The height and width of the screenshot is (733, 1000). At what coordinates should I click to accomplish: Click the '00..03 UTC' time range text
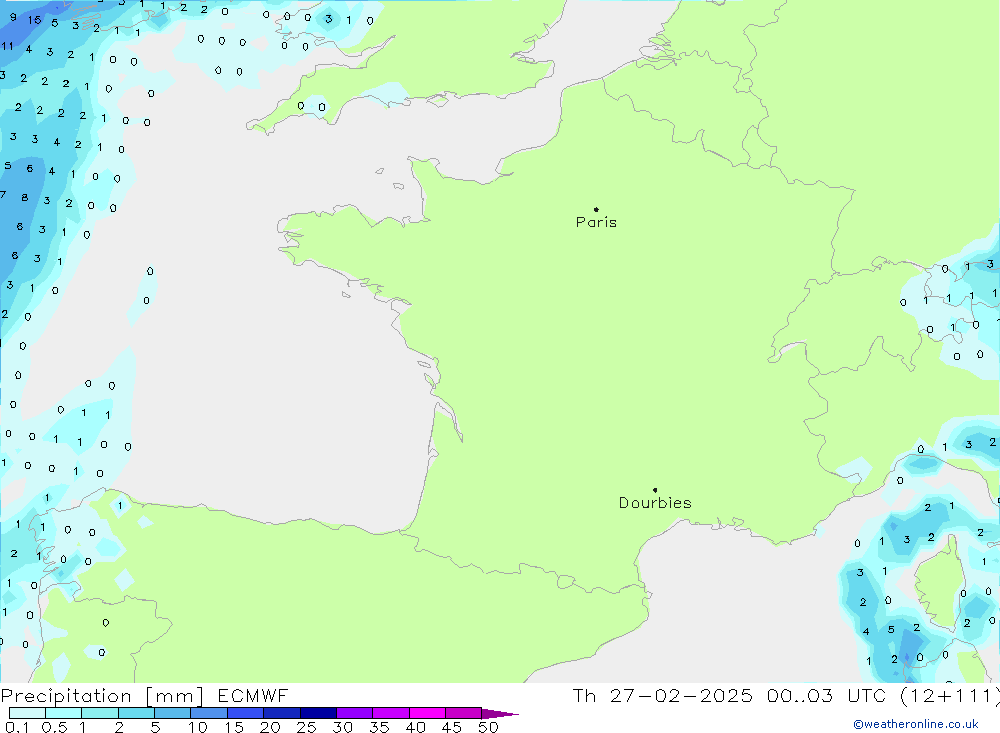click(827, 695)
